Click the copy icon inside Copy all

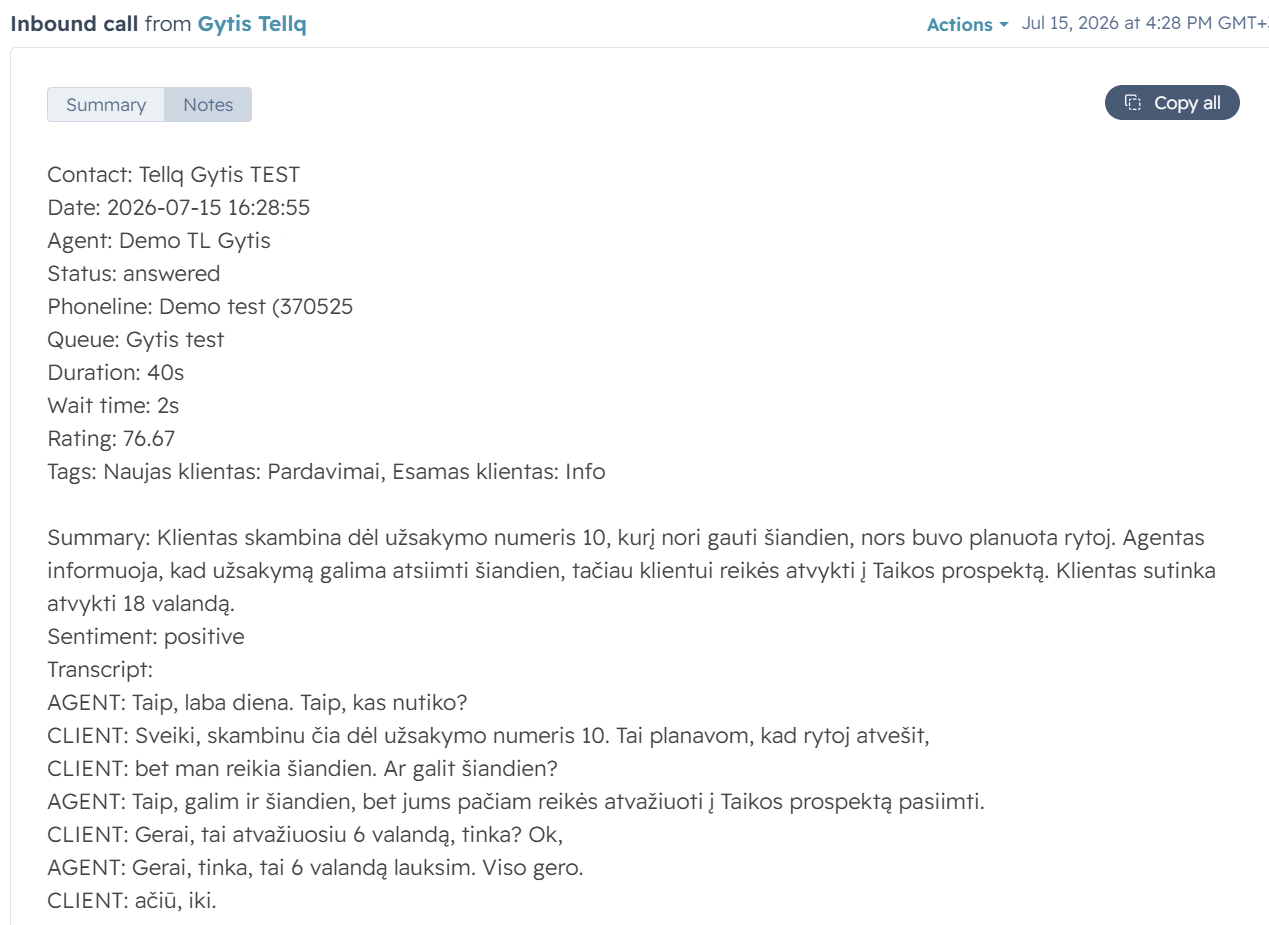(1133, 103)
